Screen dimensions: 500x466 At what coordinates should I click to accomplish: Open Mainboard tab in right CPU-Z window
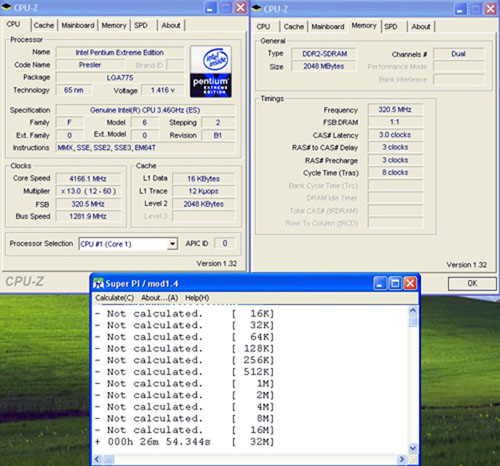pos(328,27)
